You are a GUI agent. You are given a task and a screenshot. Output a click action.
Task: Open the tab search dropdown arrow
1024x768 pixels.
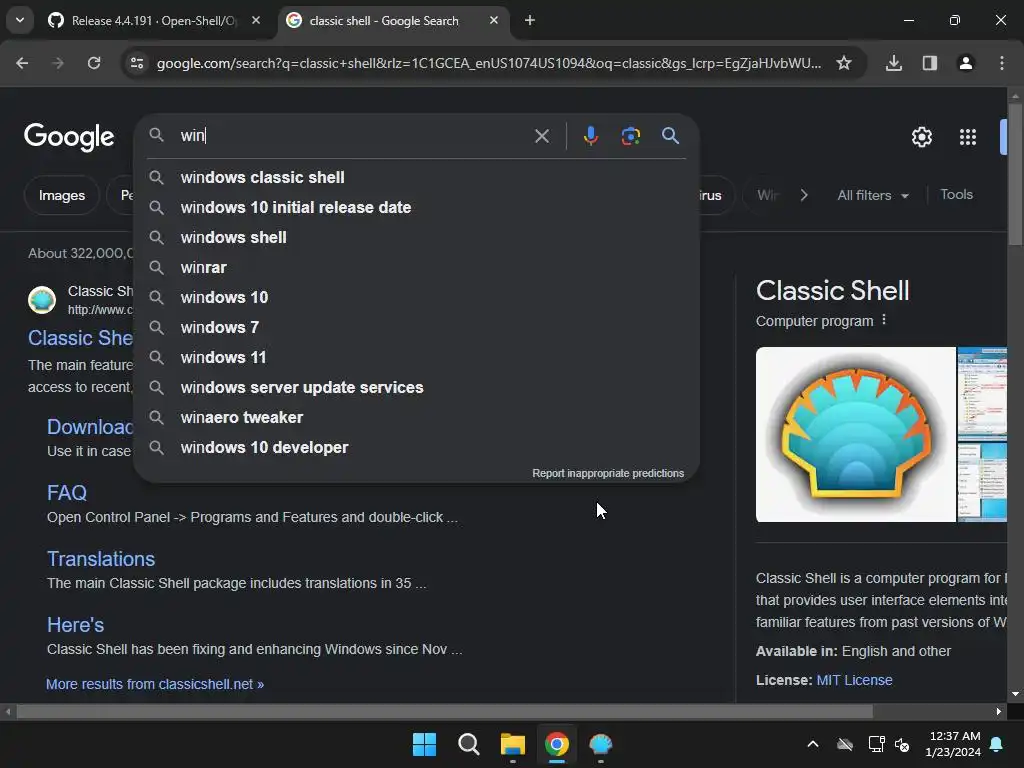click(x=20, y=20)
